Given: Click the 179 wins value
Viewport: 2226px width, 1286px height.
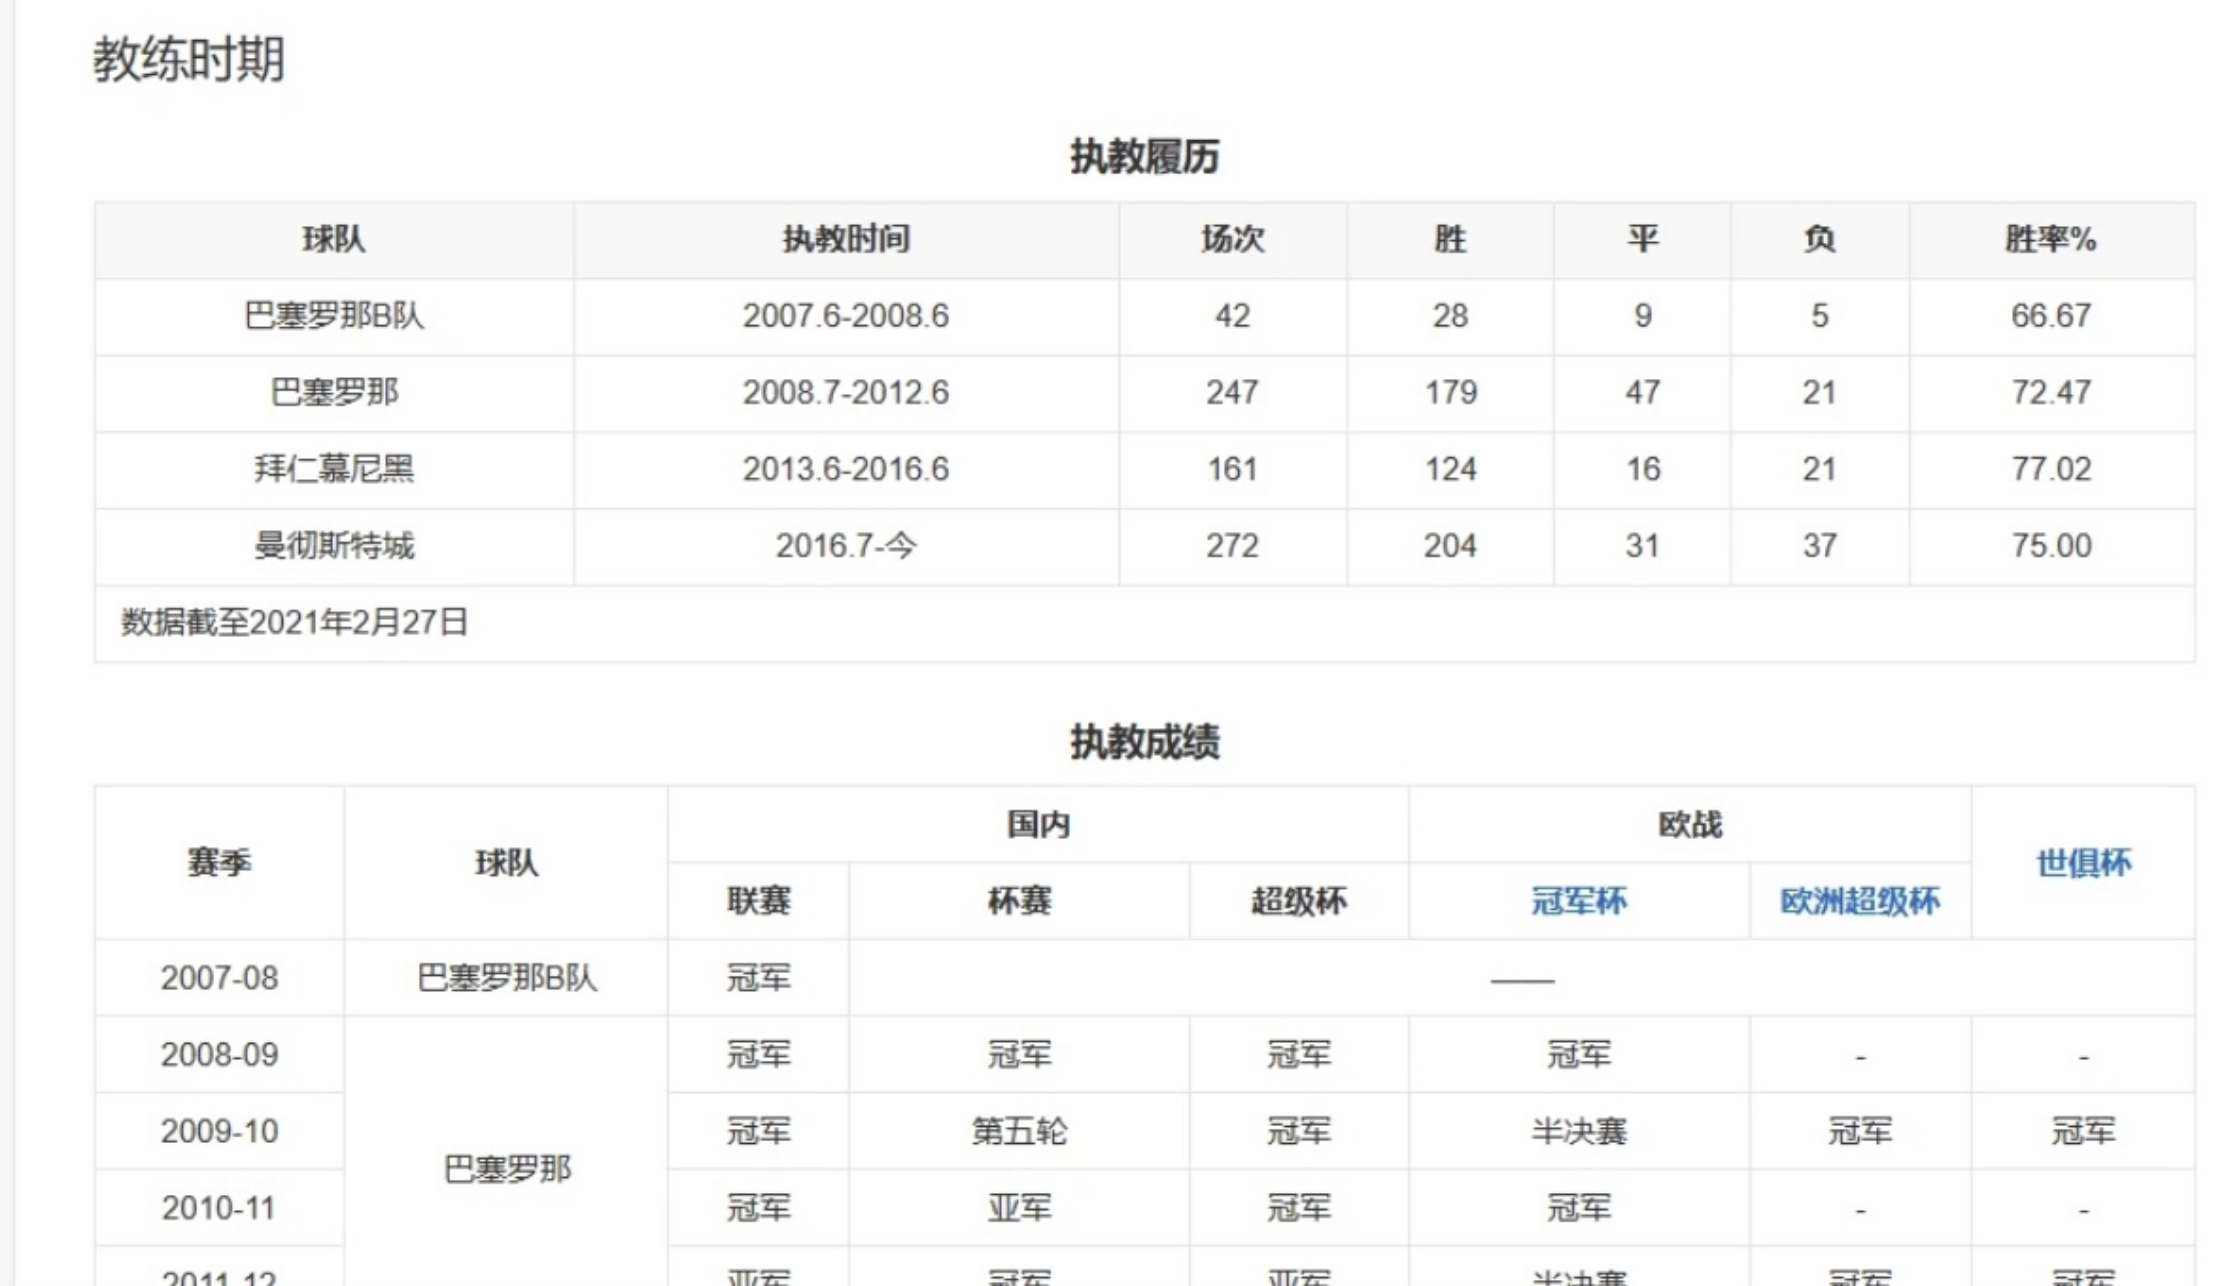Looking at the screenshot, I should (1451, 392).
